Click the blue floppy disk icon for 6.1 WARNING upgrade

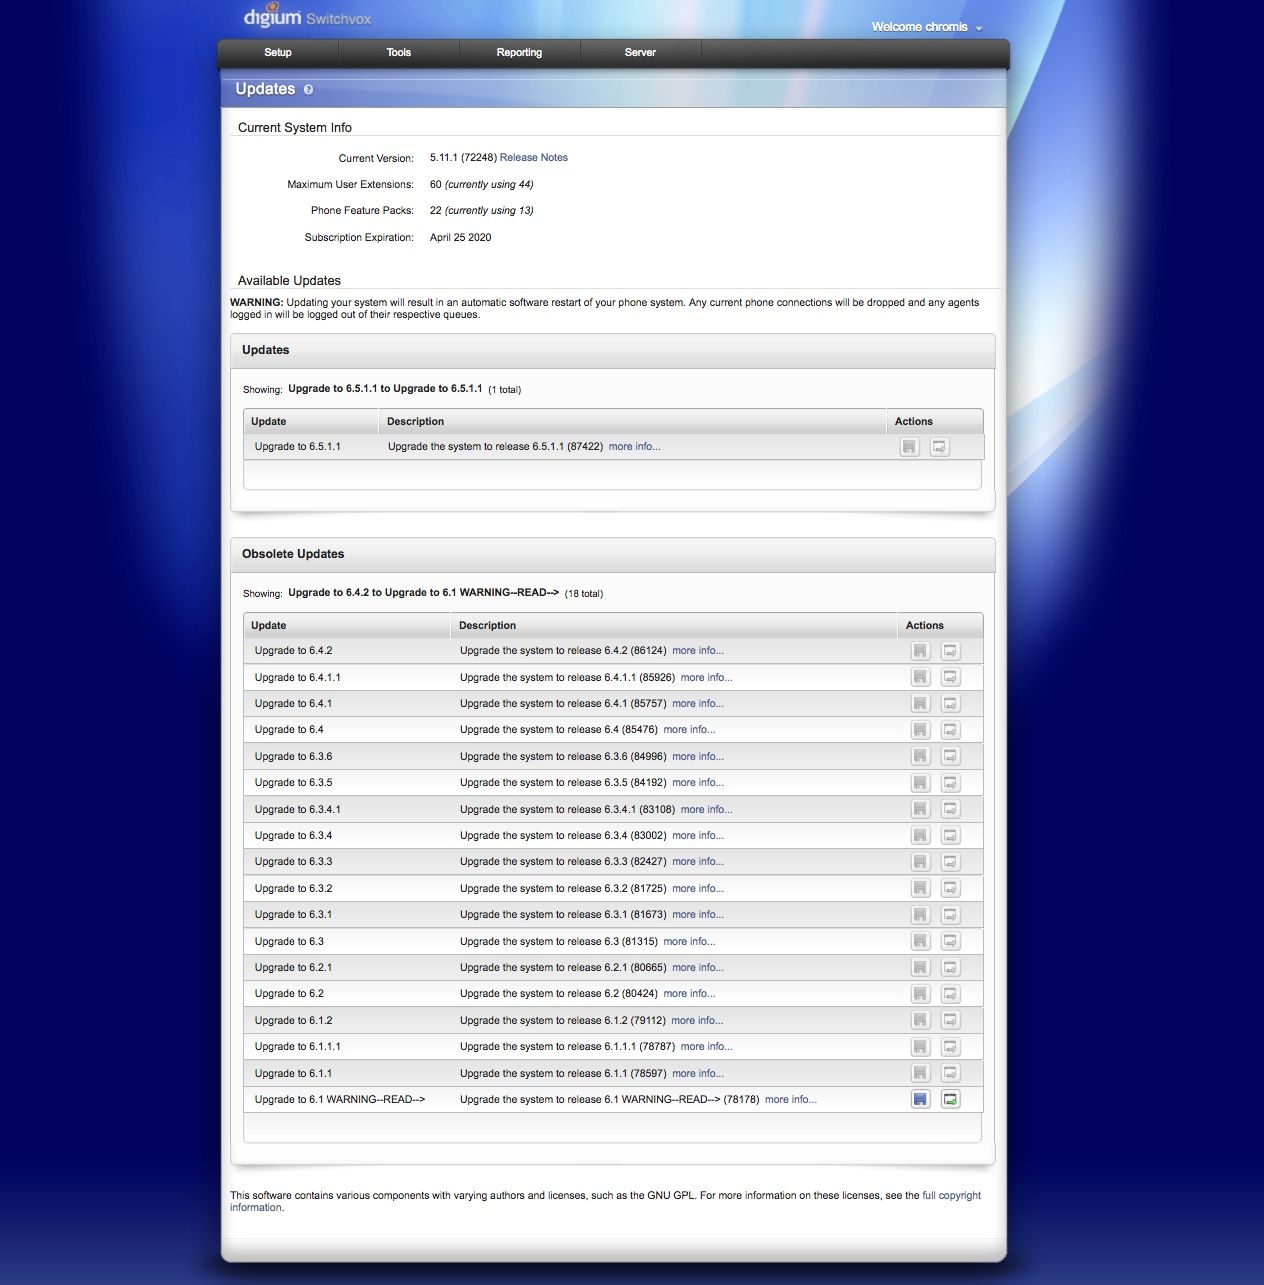coord(920,1100)
